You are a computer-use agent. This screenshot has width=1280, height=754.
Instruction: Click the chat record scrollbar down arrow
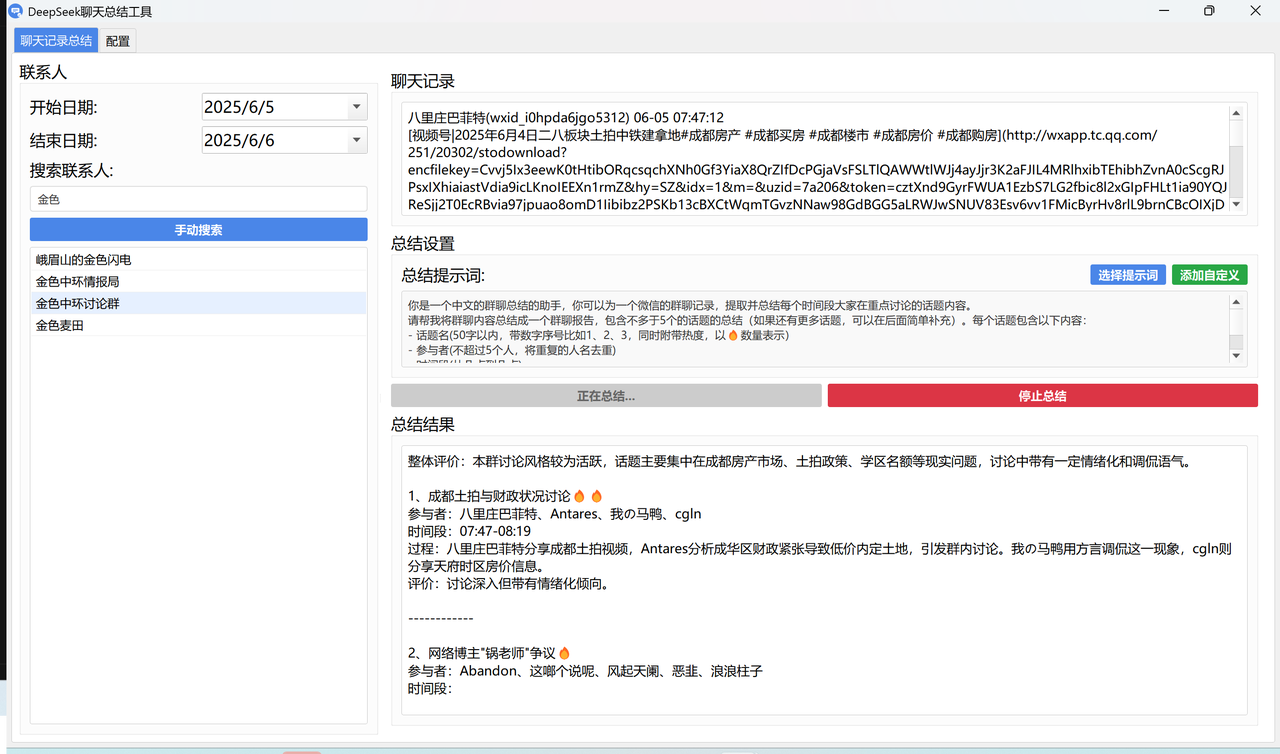pos(1236,204)
